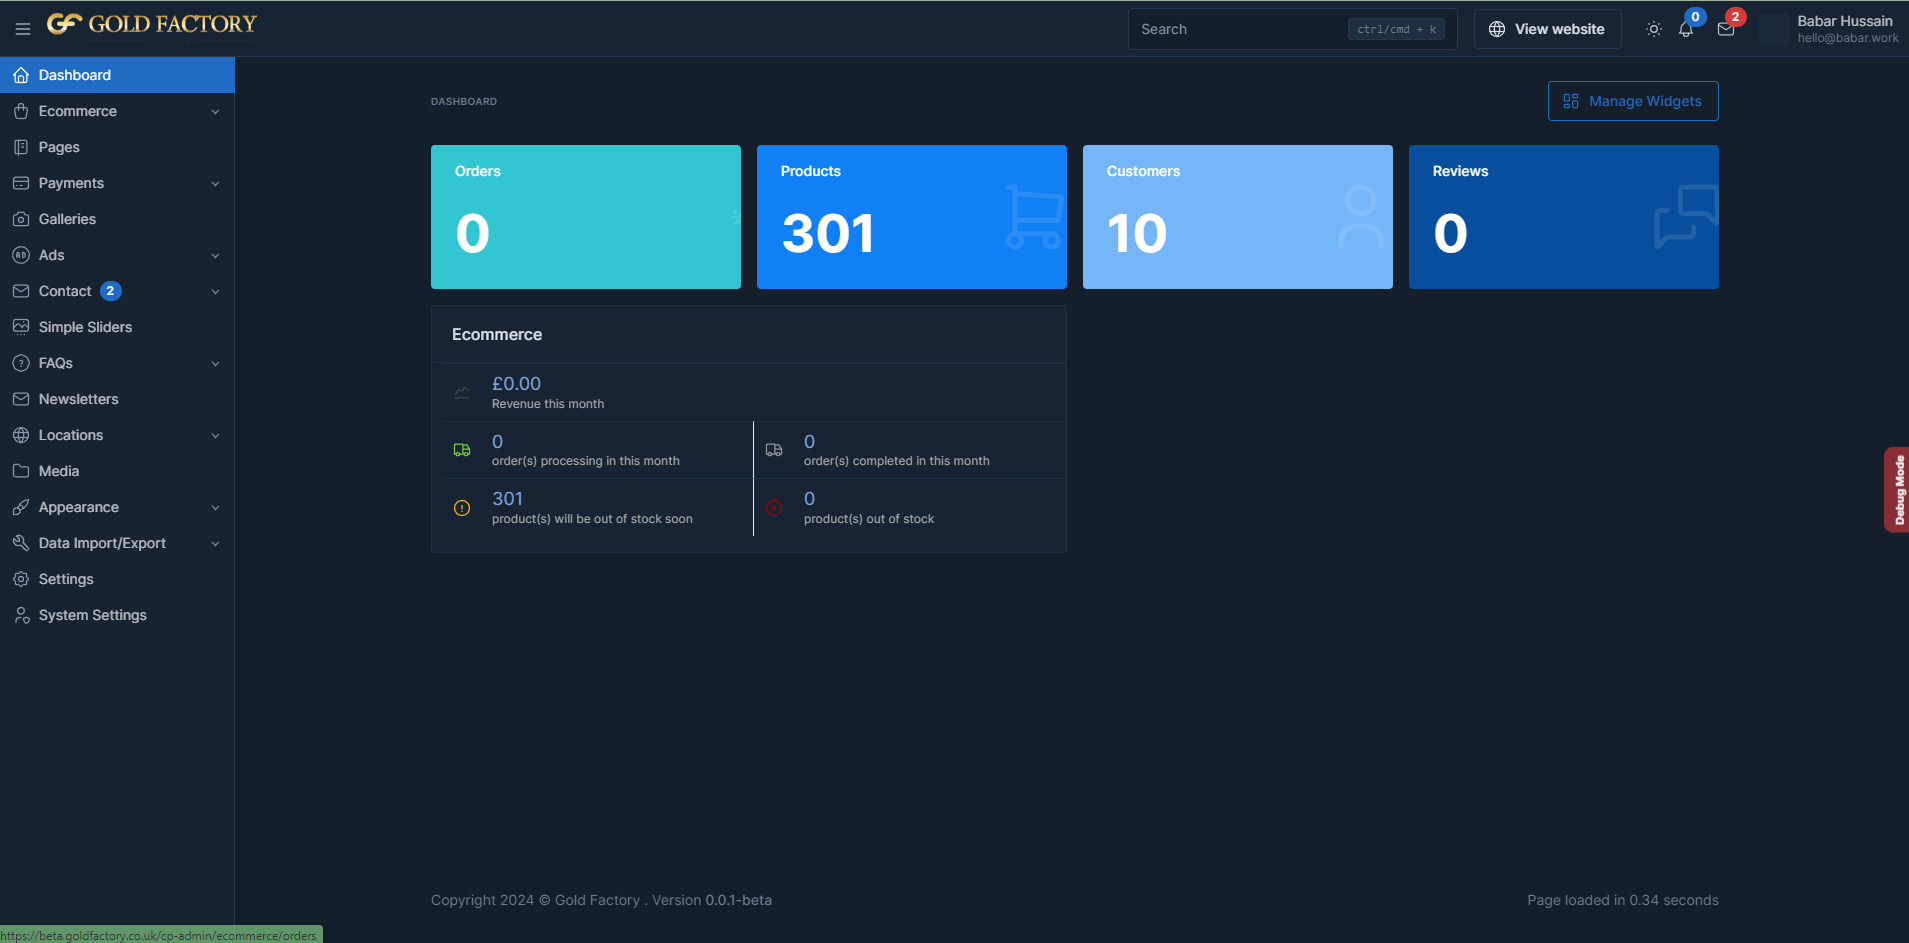Click the Media folder icon in sidebar
The width and height of the screenshot is (1909, 943).
click(21, 471)
